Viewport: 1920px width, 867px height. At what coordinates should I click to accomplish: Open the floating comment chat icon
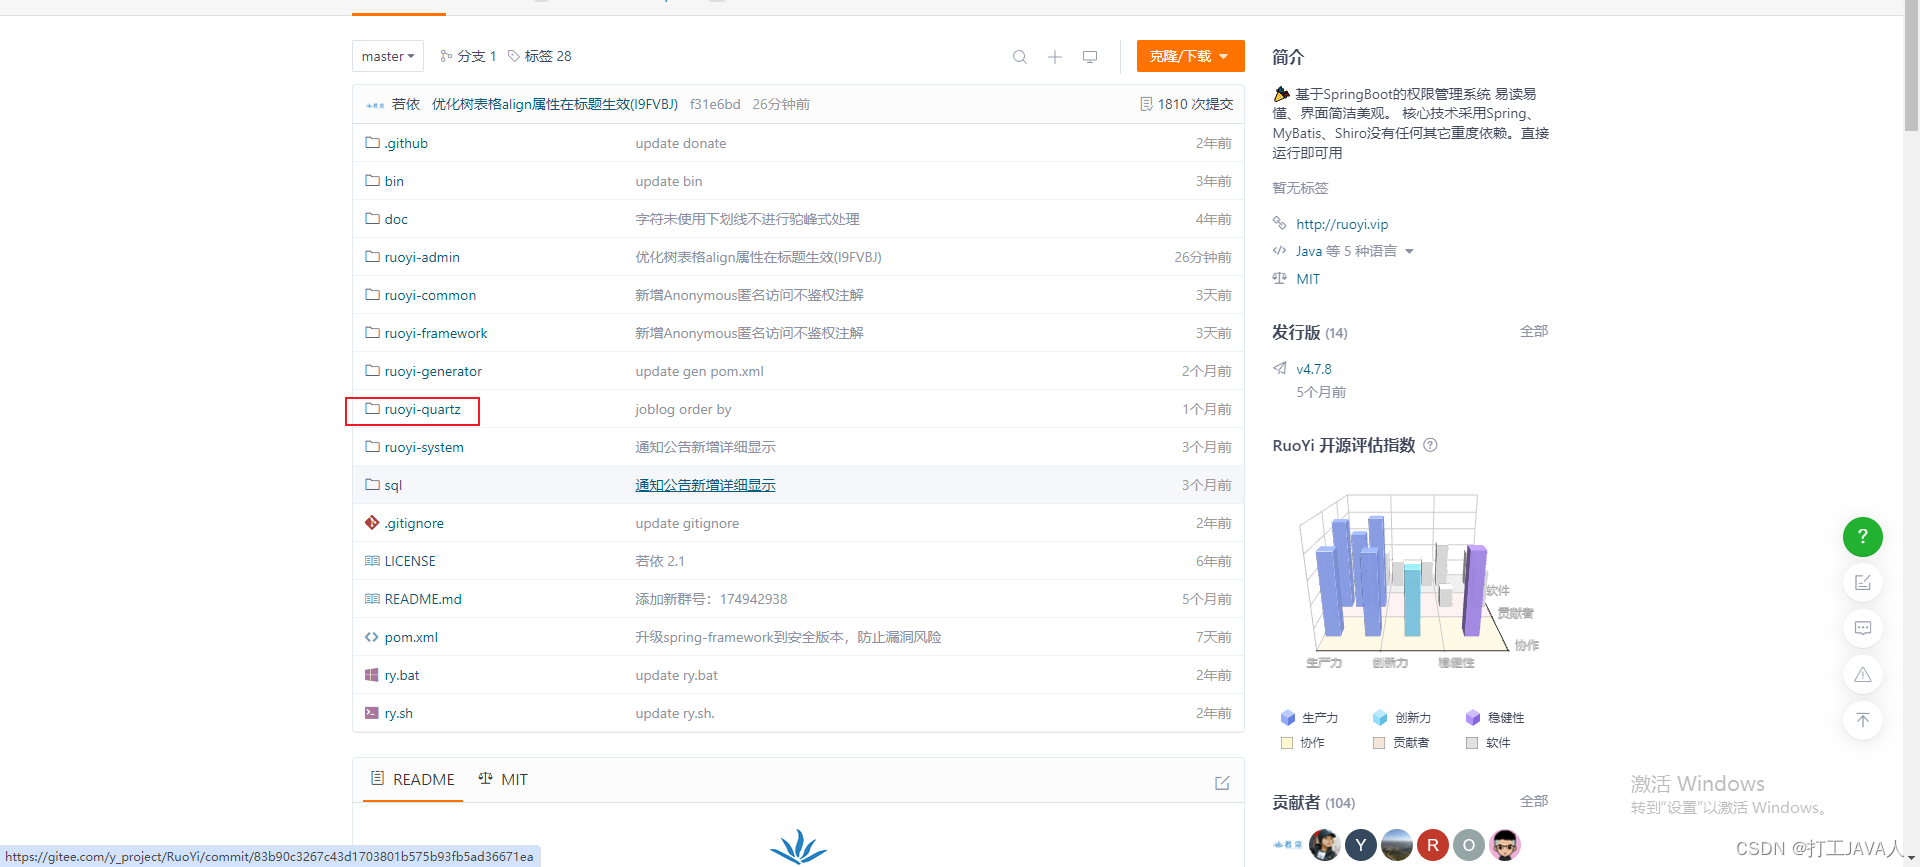coord(1862,629)
